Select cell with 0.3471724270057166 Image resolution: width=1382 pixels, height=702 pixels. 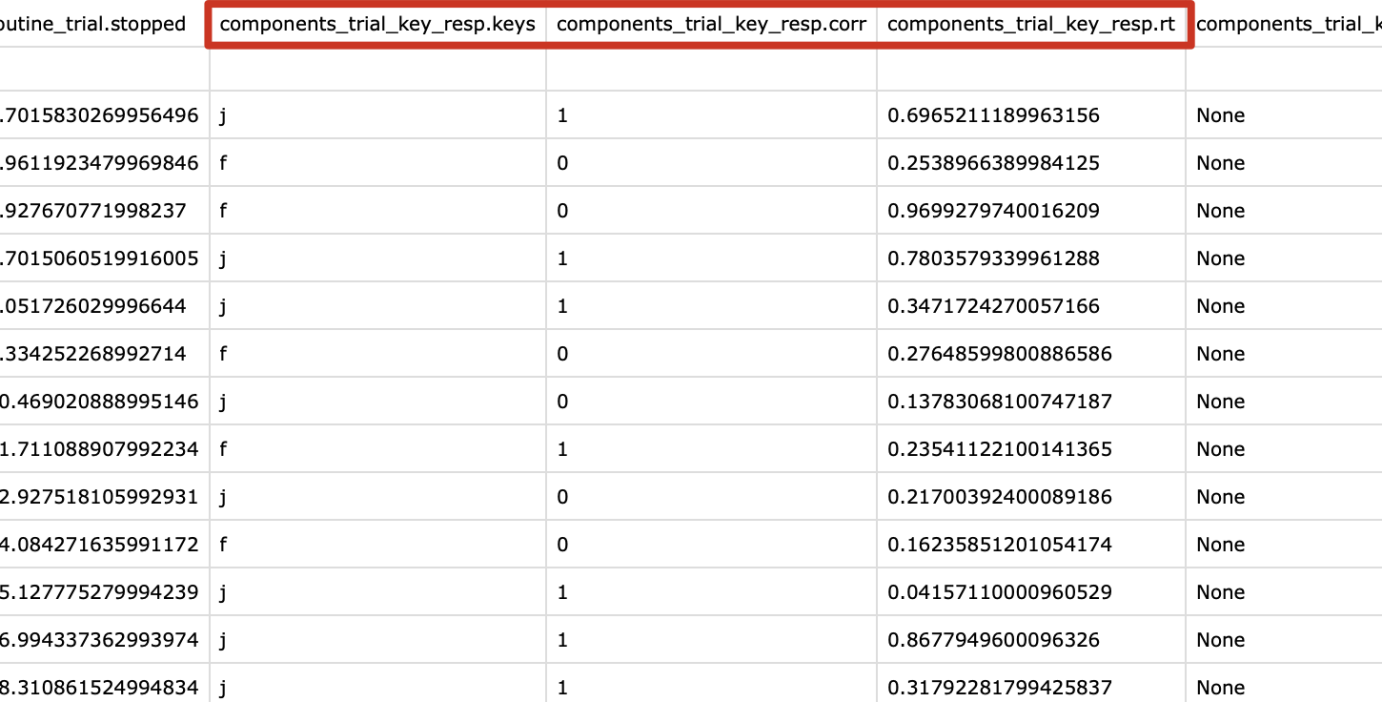pyautogui.click(x=1031, y=306)
